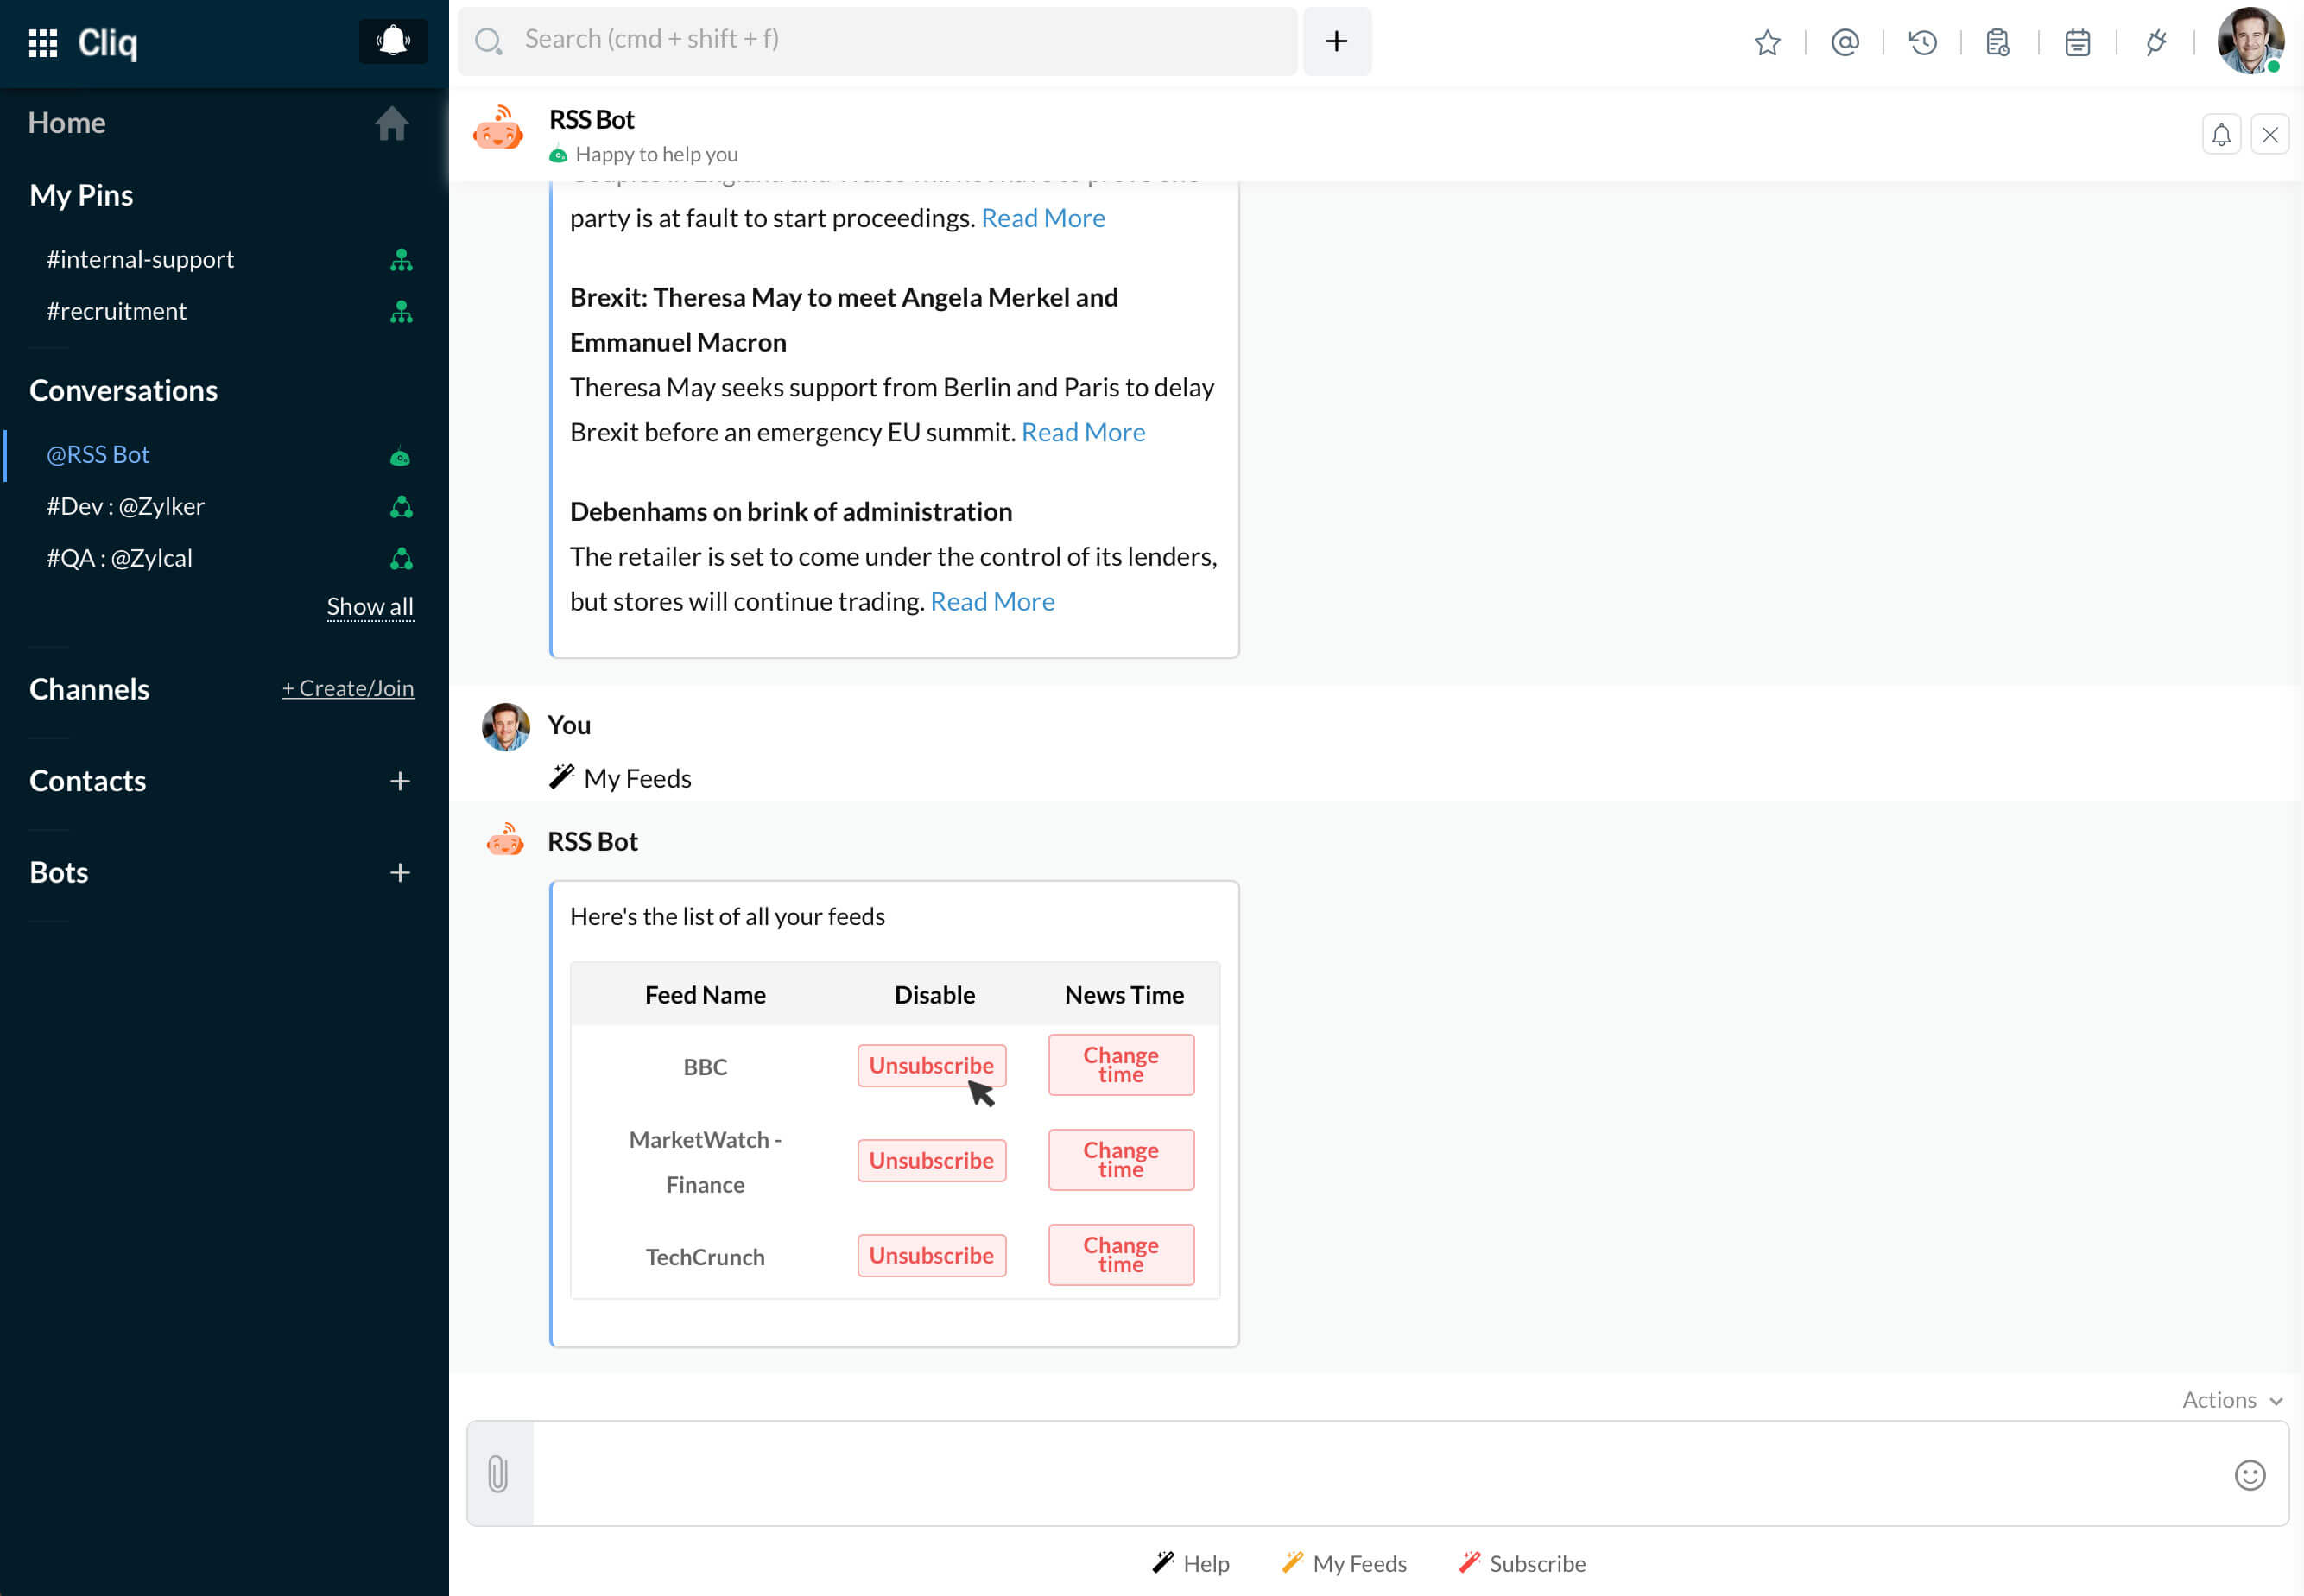Unsubscribe from MarketWatch - Finance feed
Screen dimensions: 2304x1596
coord(931,1161)
